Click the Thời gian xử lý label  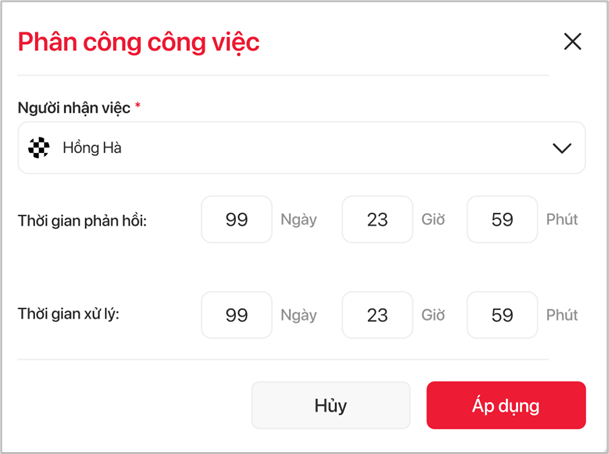[75, 315]
